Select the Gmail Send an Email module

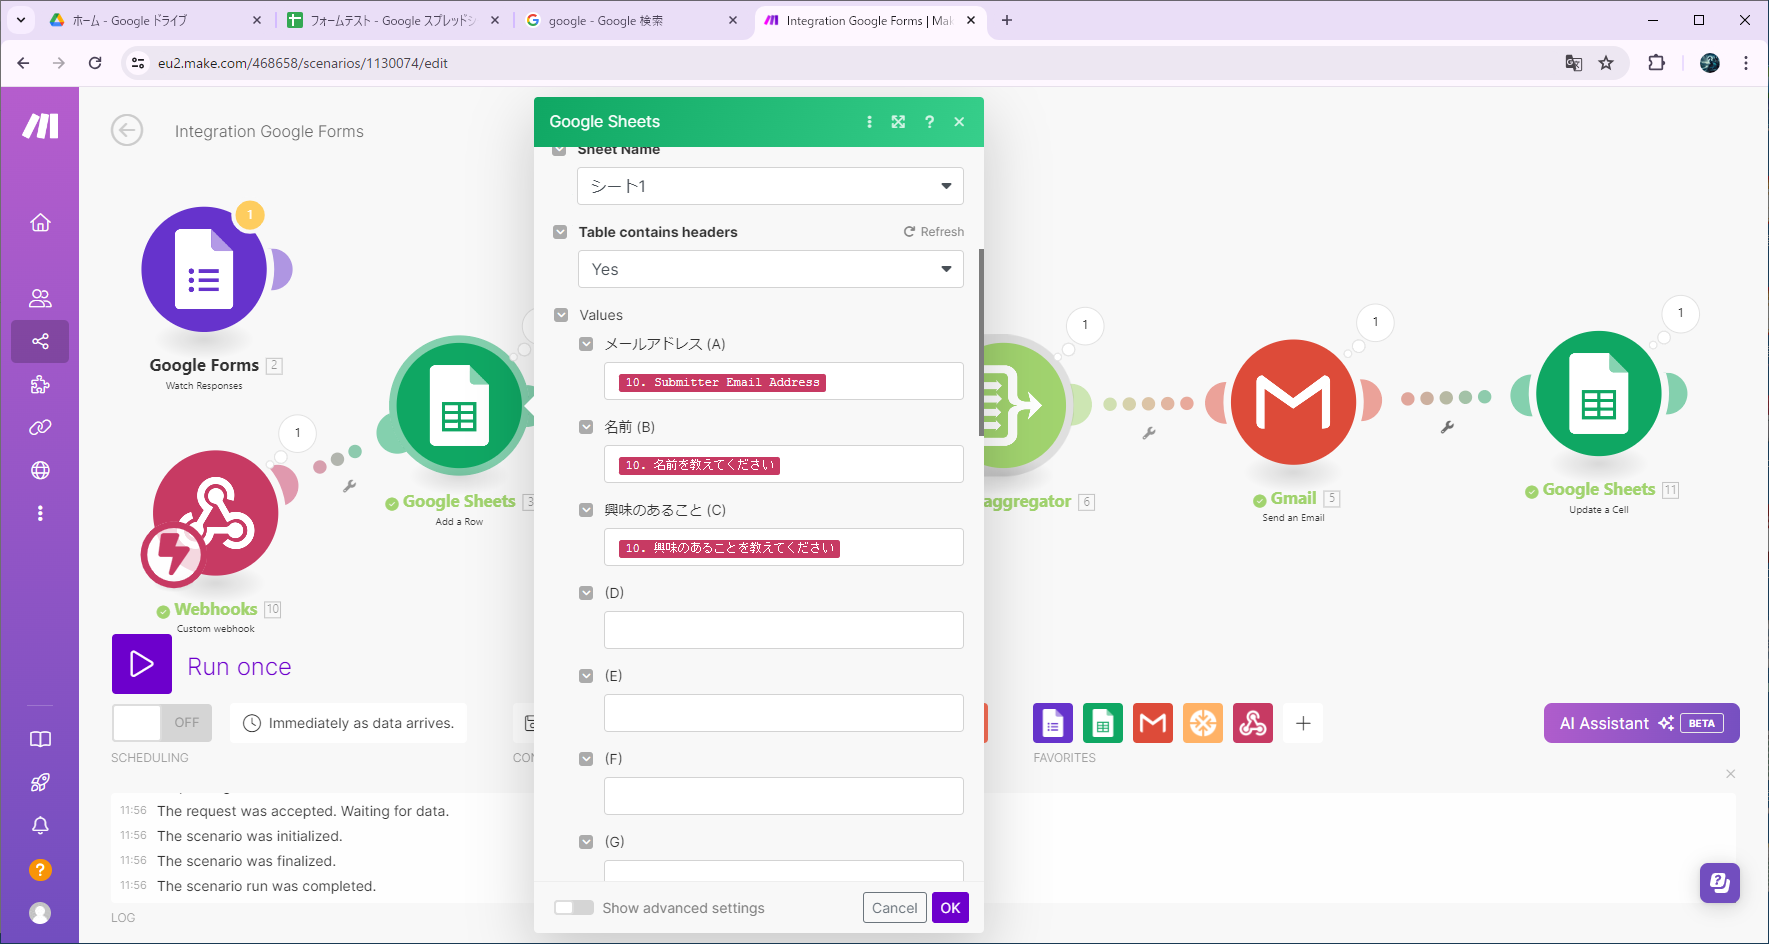click(x=1293, y=402)
